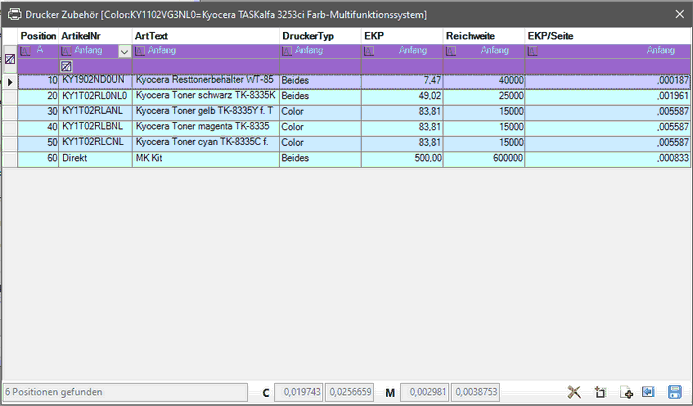This screenshot has width=693, height=406.
Task: Select row header of position 20
Action: click(x=10, y=97)
